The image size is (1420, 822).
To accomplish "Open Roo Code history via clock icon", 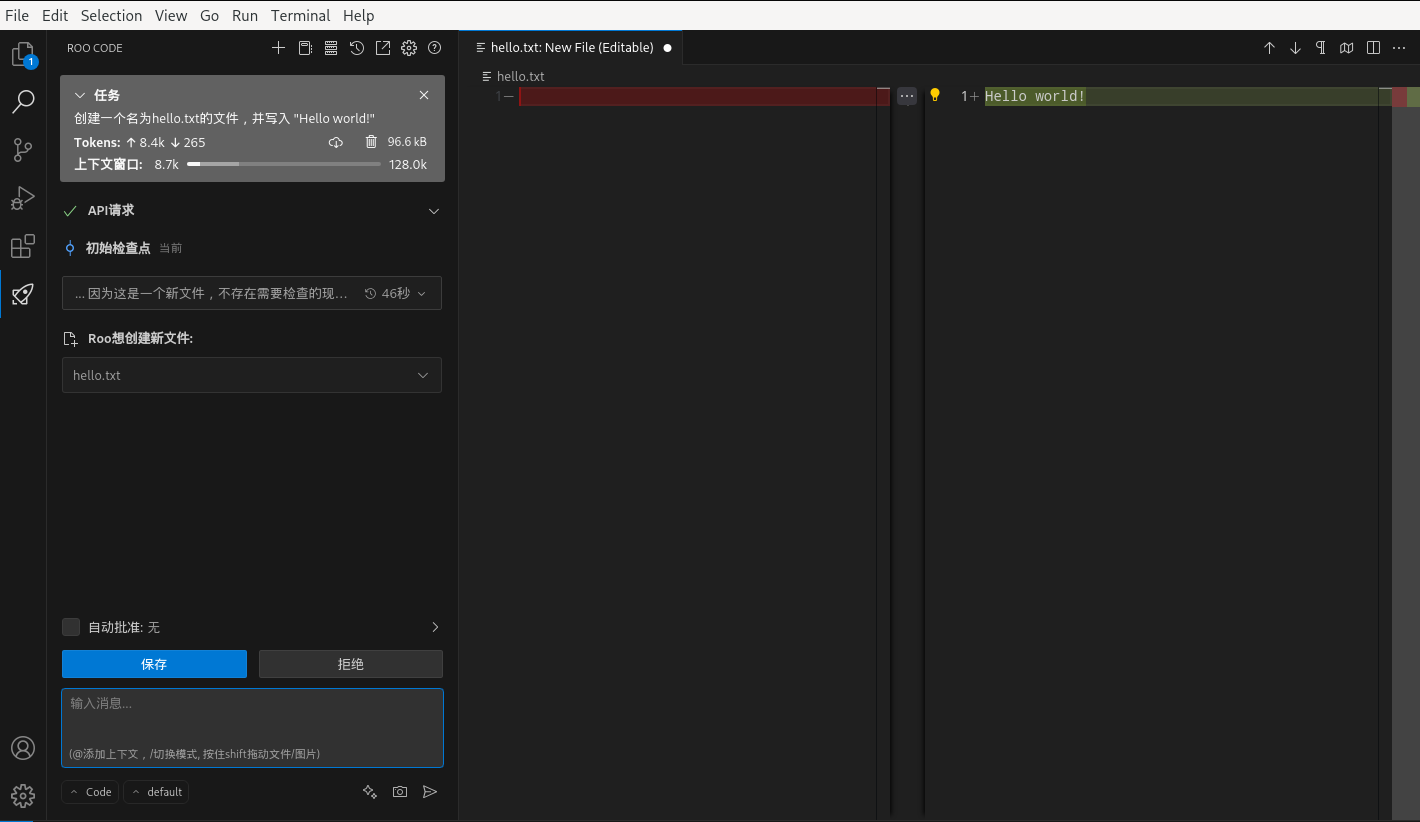I will pos(357,48).
